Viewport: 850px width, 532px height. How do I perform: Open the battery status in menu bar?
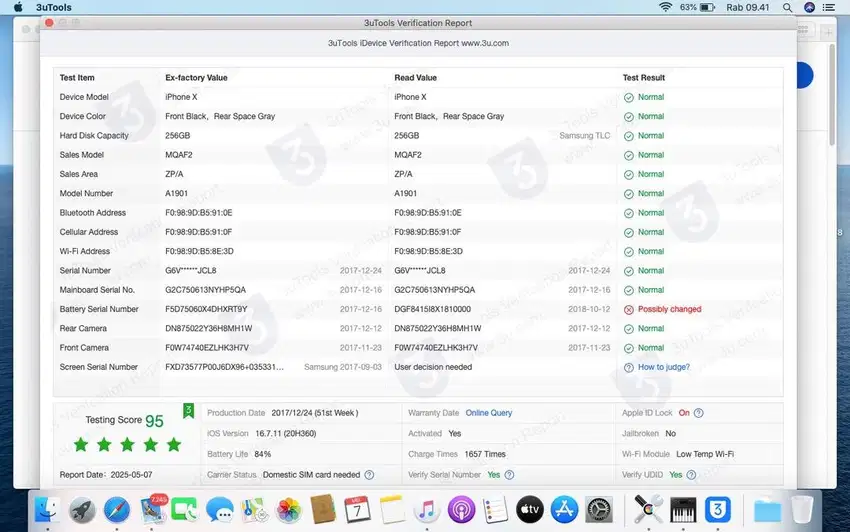[x=707, y=8]
